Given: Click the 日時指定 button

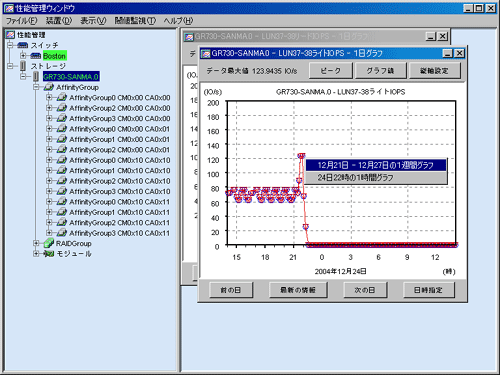Looking at the screenshot, I should point(428,290).
